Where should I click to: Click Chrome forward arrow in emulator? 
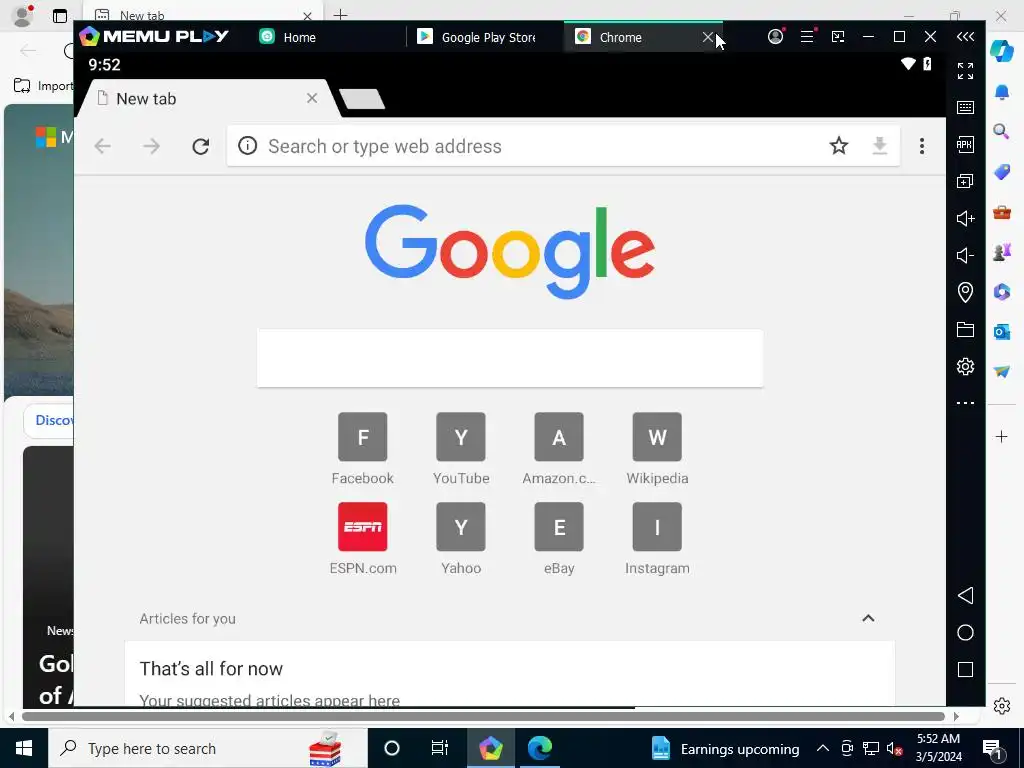point(152,146)
